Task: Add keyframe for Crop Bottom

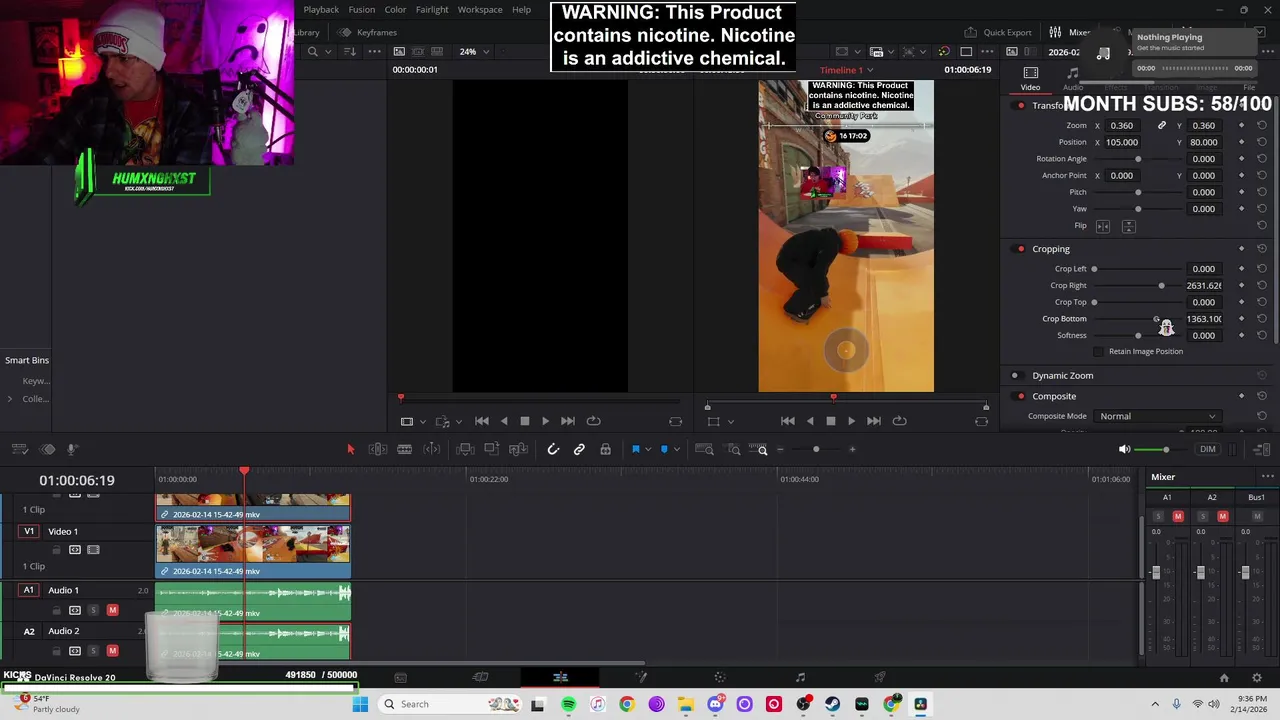Action: tap(1241, 319)
